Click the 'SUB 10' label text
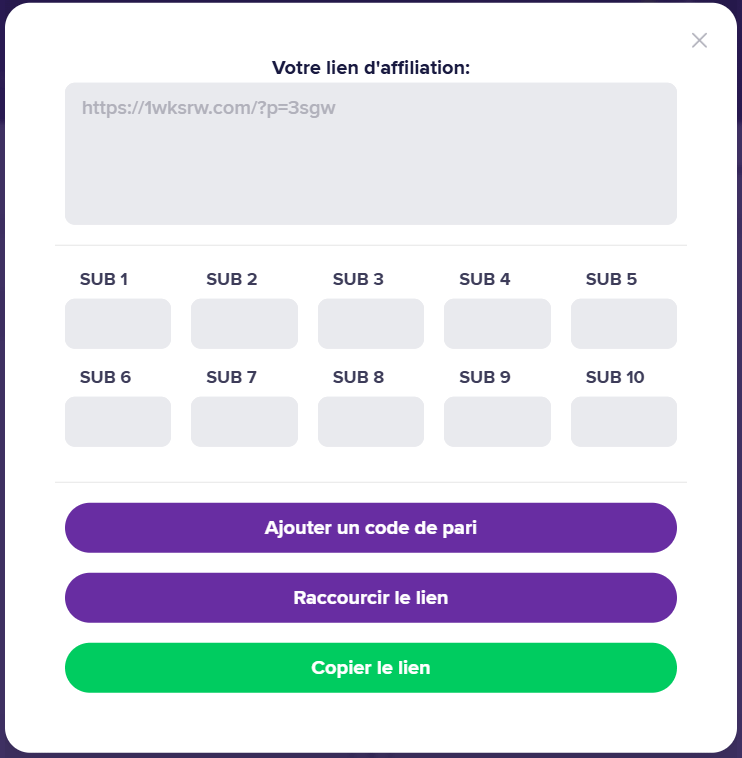 pyautogui.click(x=615, y=377)
